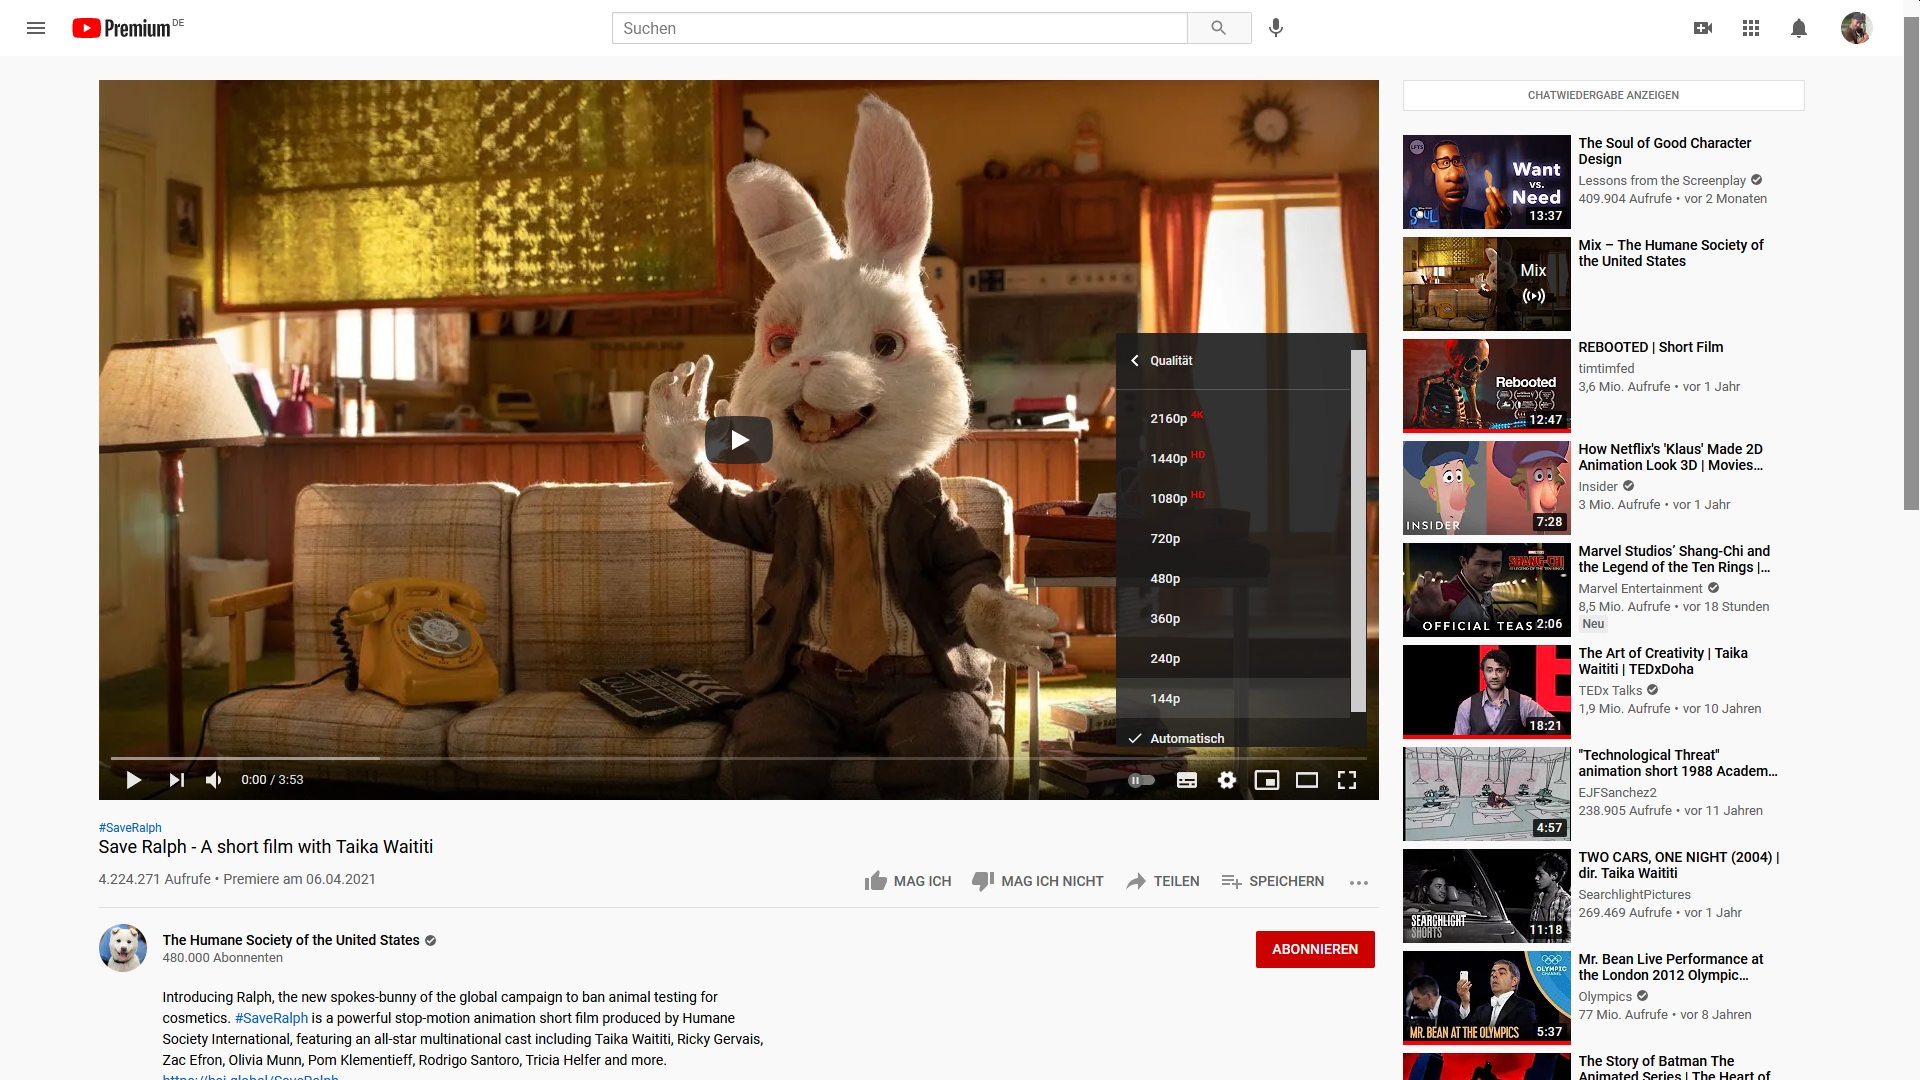Enable miniplayer mode
This screenshot has height=1080, width=1920.
pos(1267,780)
